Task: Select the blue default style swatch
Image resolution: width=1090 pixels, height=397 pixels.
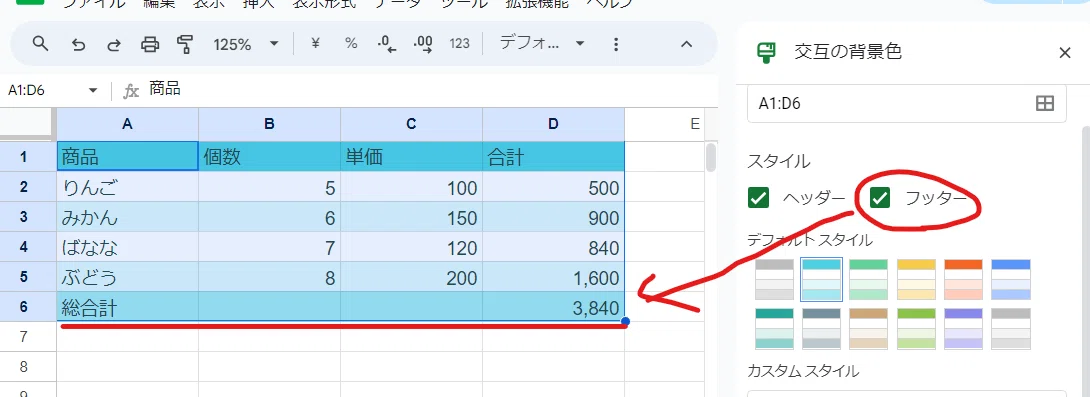Action: 1011,279
